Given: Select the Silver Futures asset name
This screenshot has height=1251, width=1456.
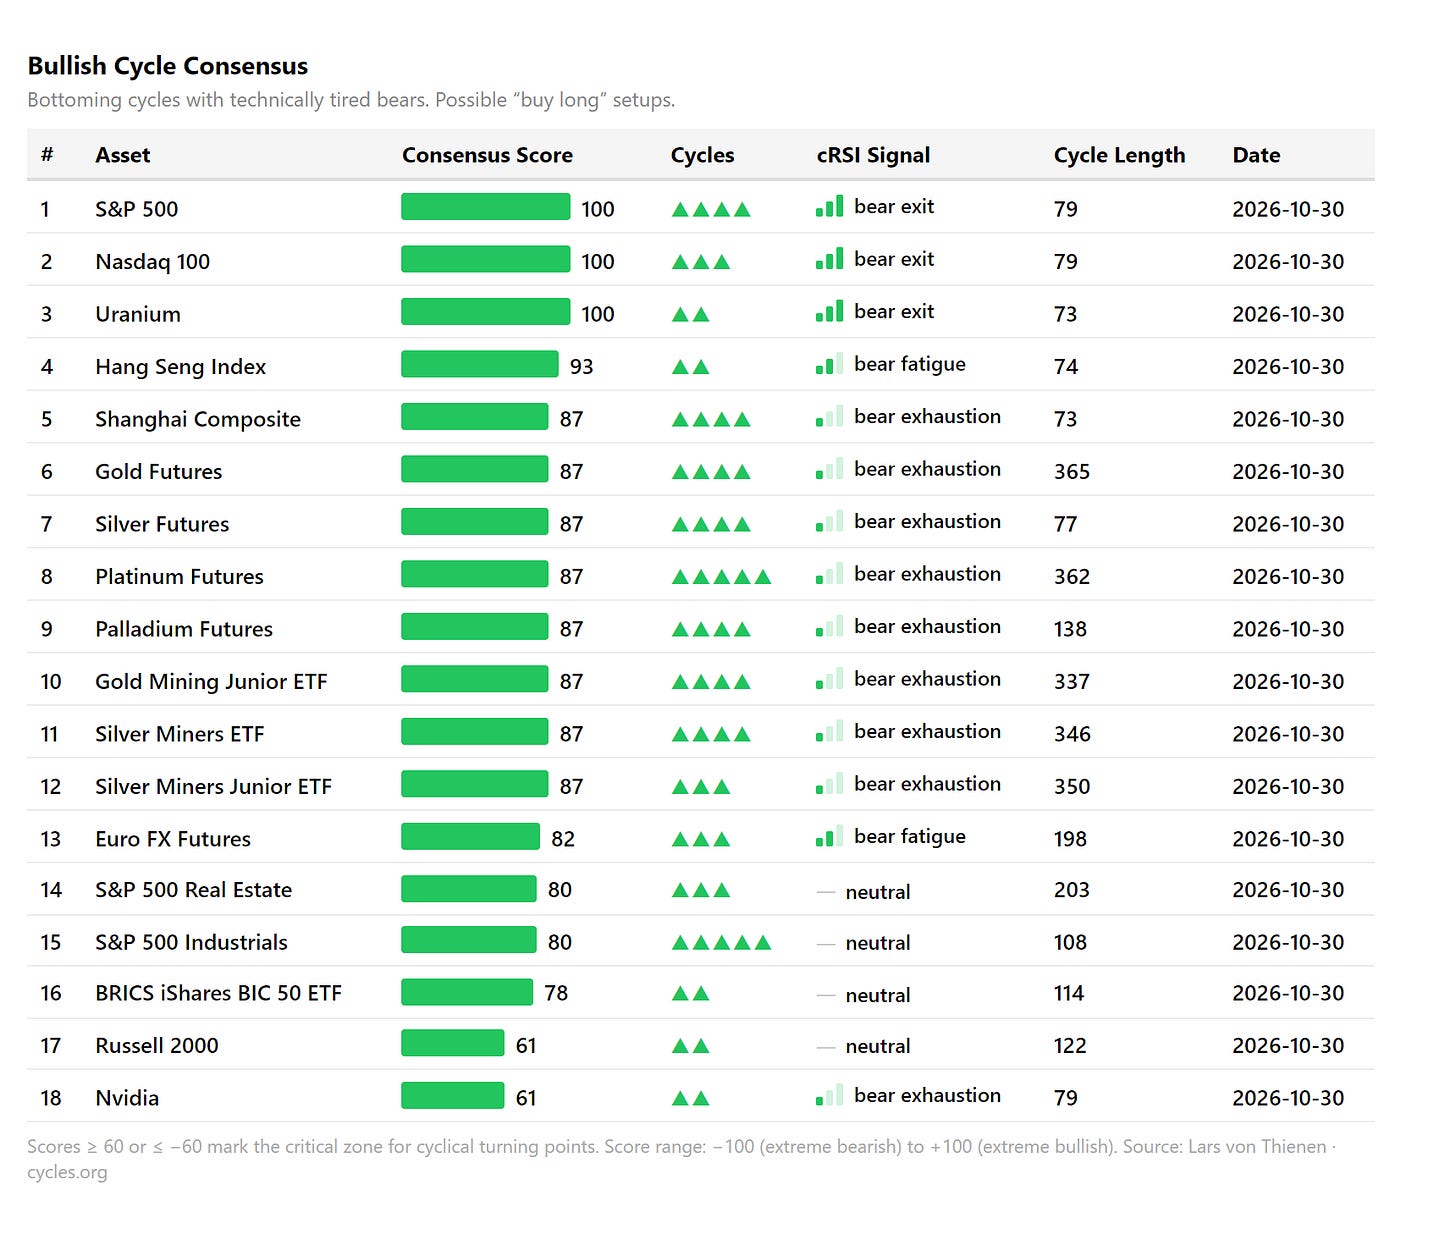Looking at the screenshot, I should pyautogui.click(x=162, y=524).
